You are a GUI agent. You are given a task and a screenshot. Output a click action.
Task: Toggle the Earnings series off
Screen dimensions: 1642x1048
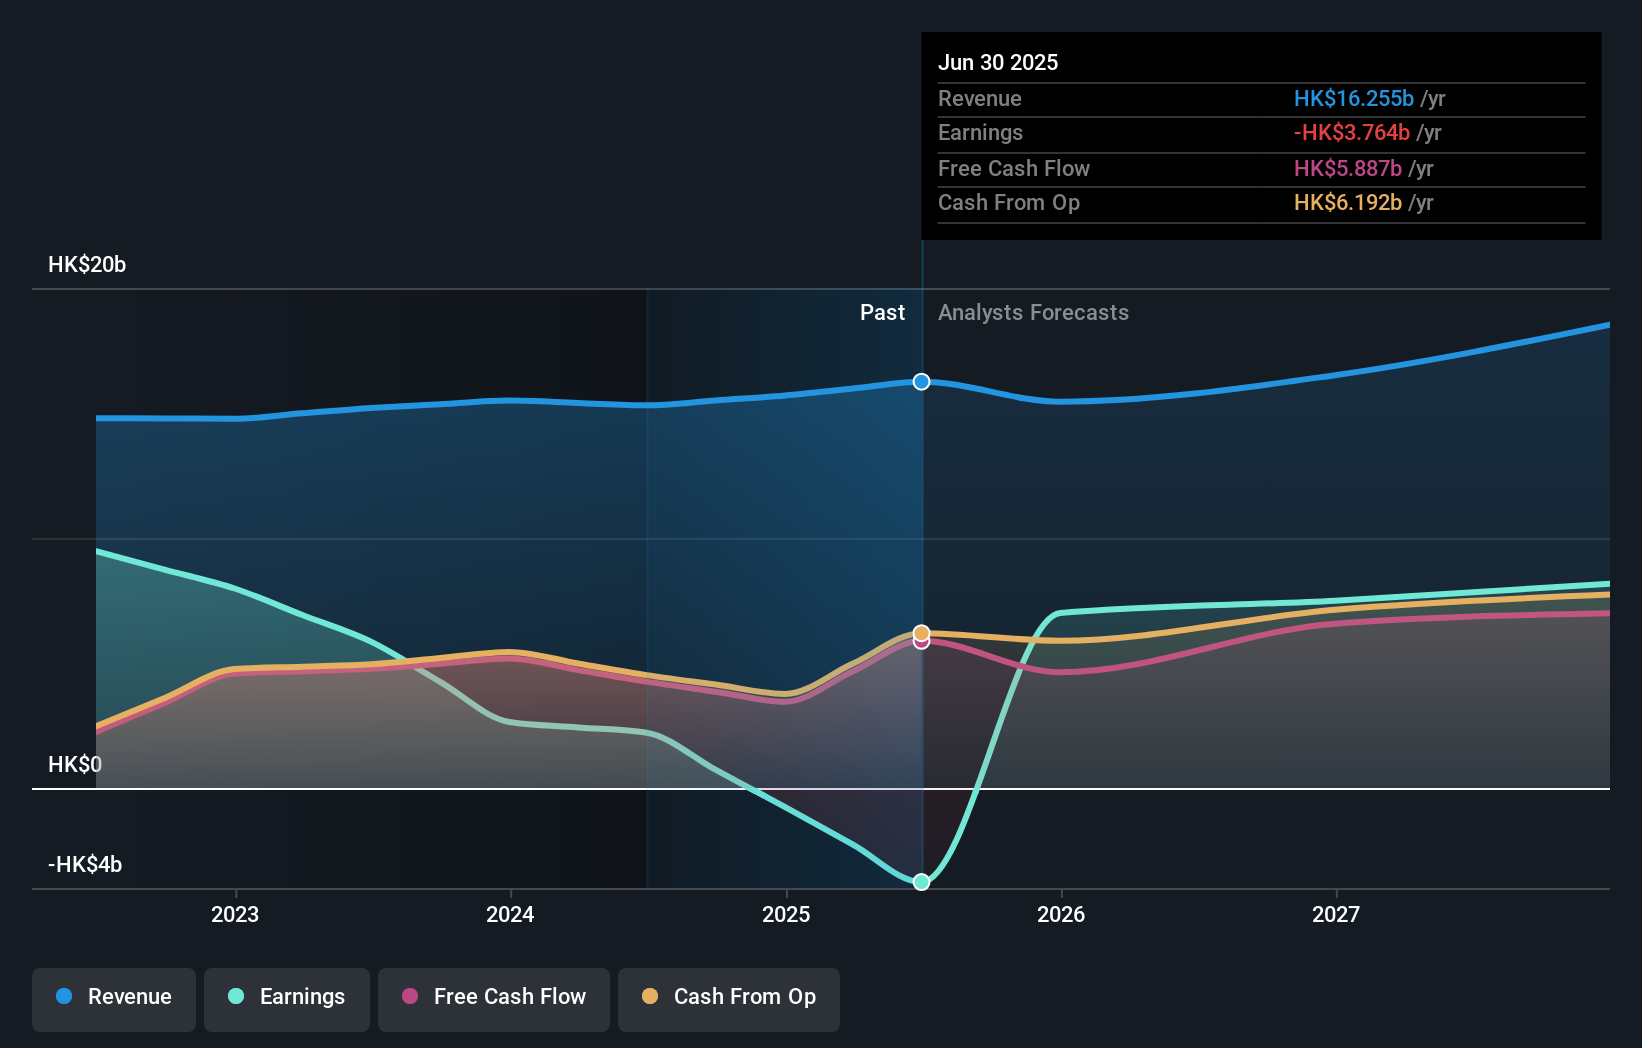point(287,999)
